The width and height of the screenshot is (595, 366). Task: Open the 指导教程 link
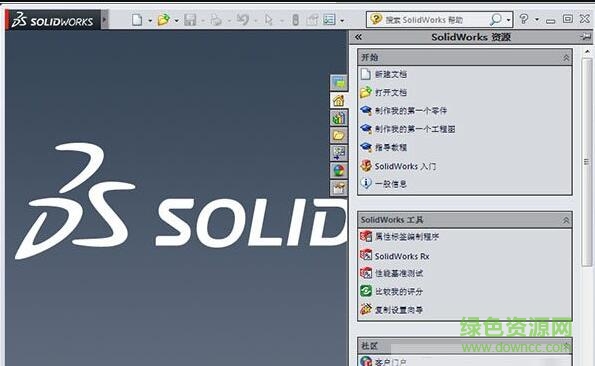pyautogui.click(x=391, y=148)
